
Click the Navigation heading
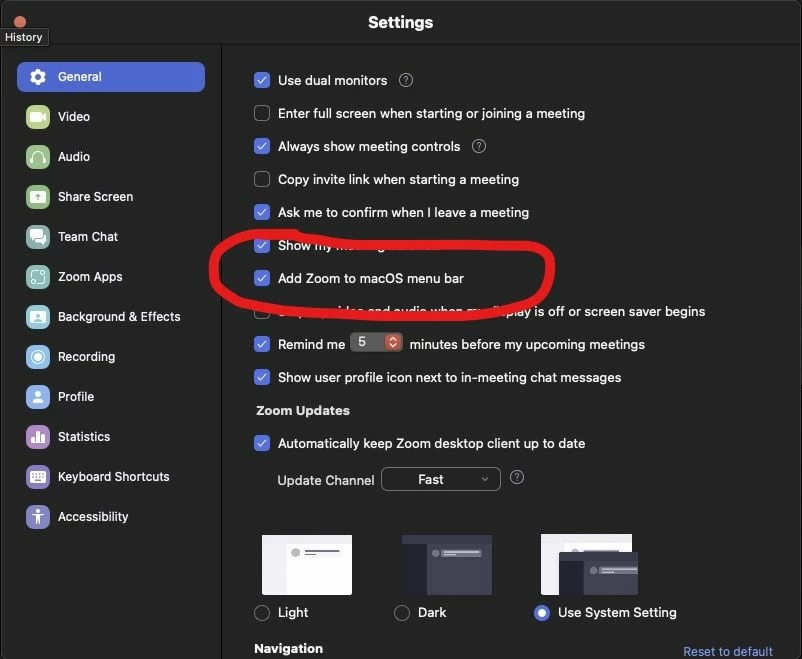[x=288, y=649]
